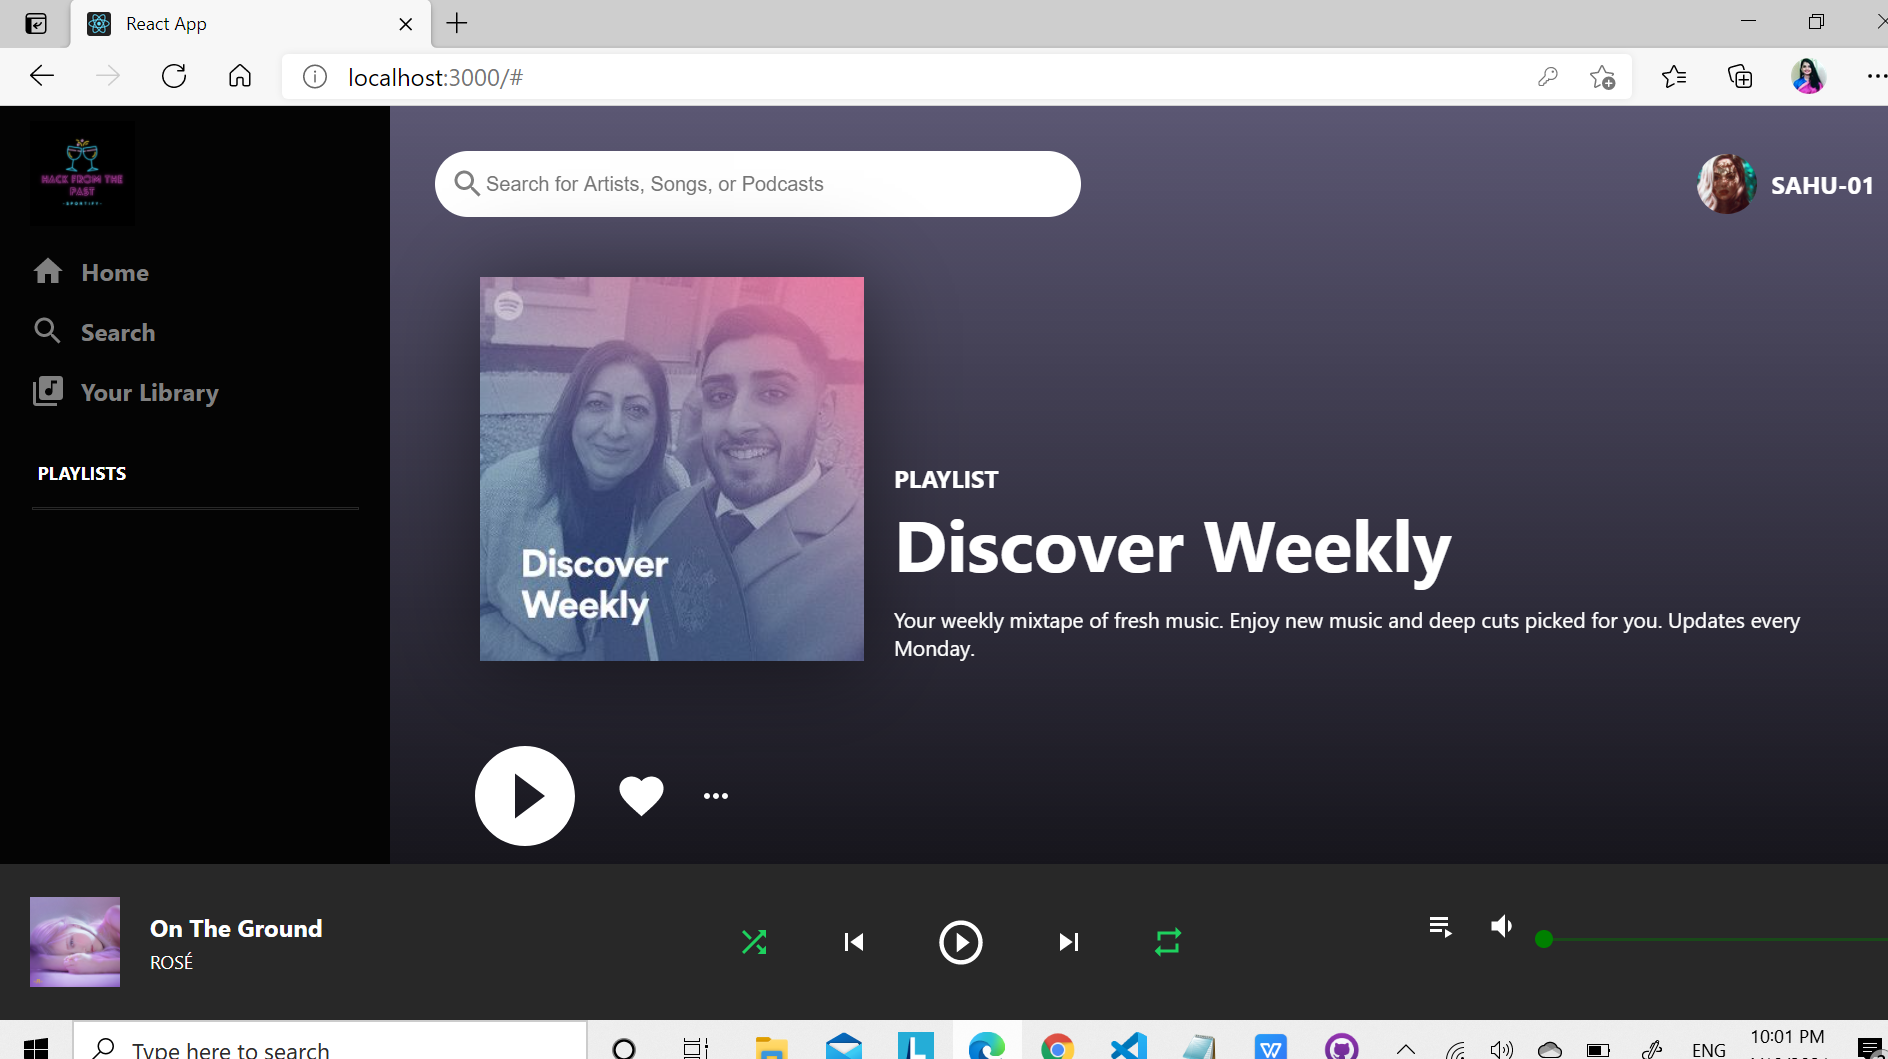The width and height of the screenshot is (1888, 1059).
Task: Click the home icon beside Home
Action: pyautogui.click(x=48, y=271)
